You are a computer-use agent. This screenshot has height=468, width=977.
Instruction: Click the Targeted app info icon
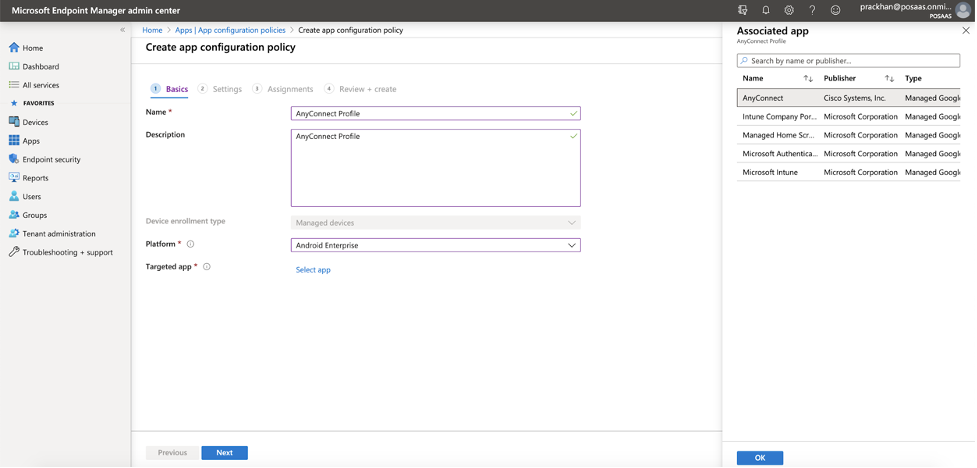pos(207,267)
